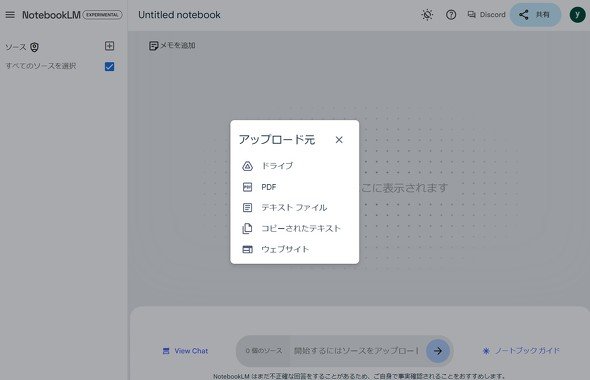Choose ドライブ as upload source

pos(295,166)
